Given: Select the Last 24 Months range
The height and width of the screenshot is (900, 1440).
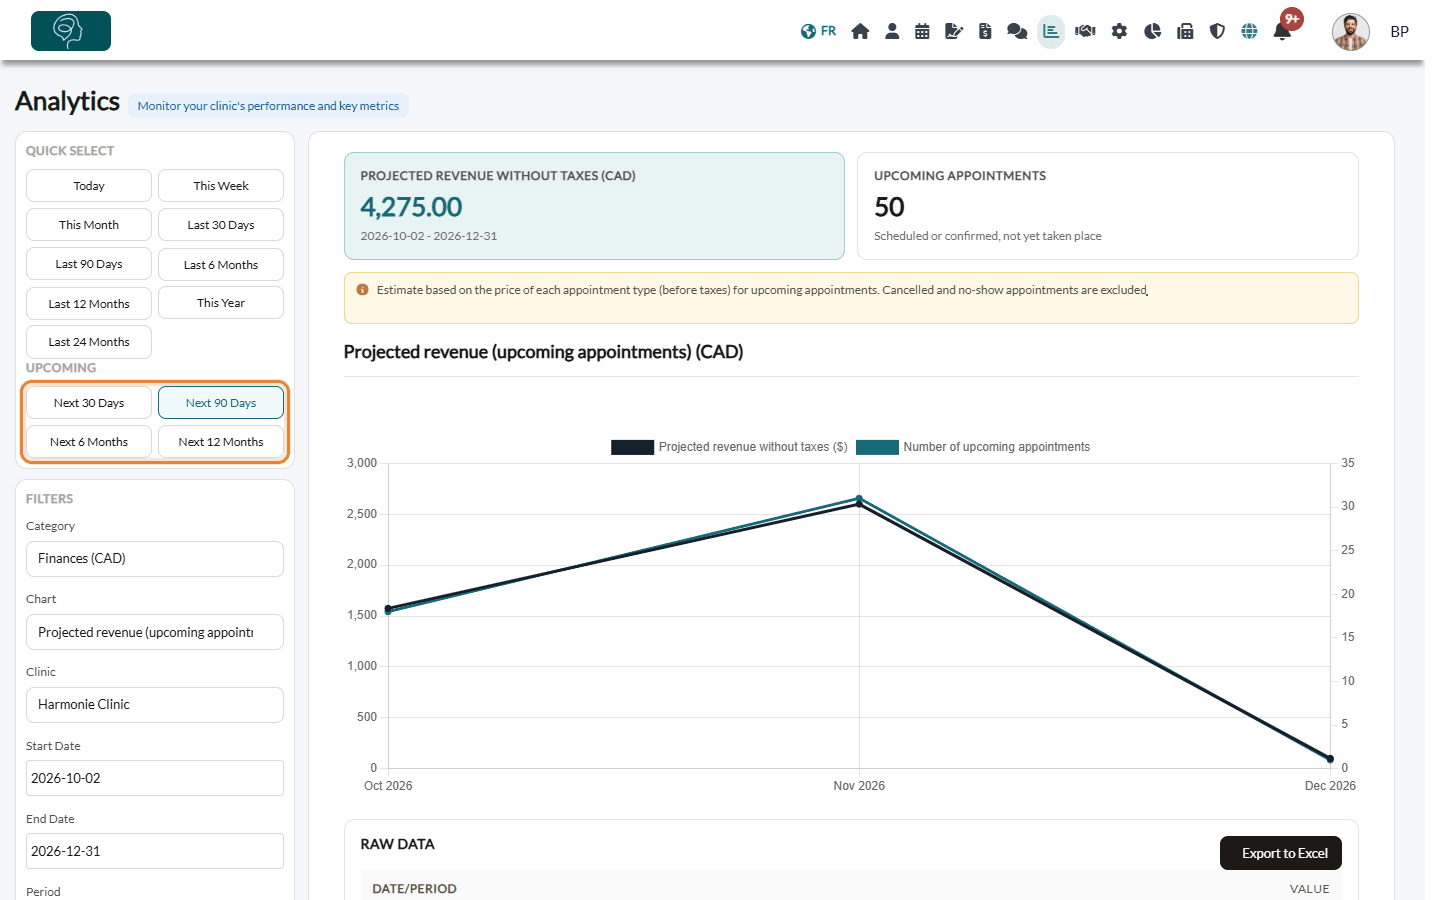Looking at the screenshot, I should tap(89, 342).
